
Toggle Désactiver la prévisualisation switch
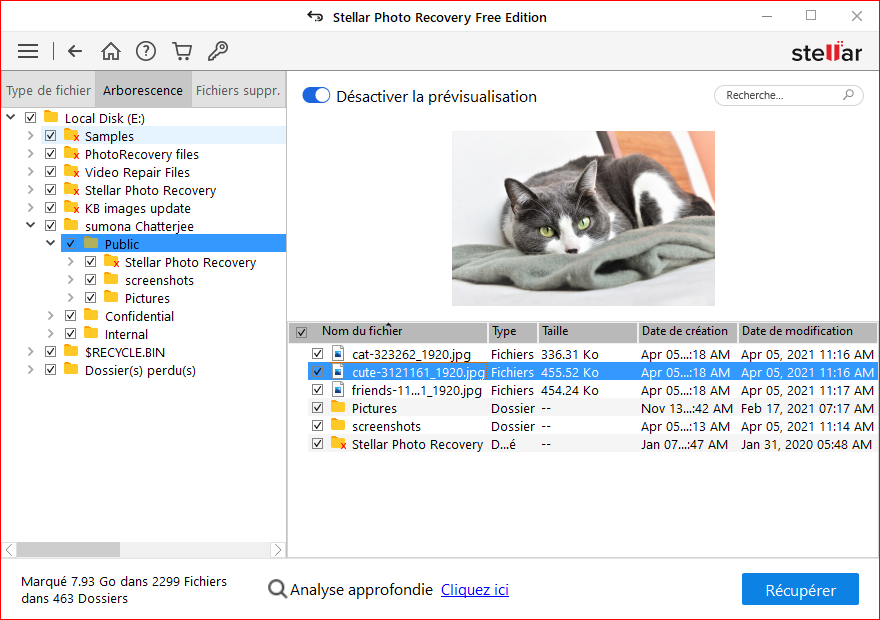[316, 95]
